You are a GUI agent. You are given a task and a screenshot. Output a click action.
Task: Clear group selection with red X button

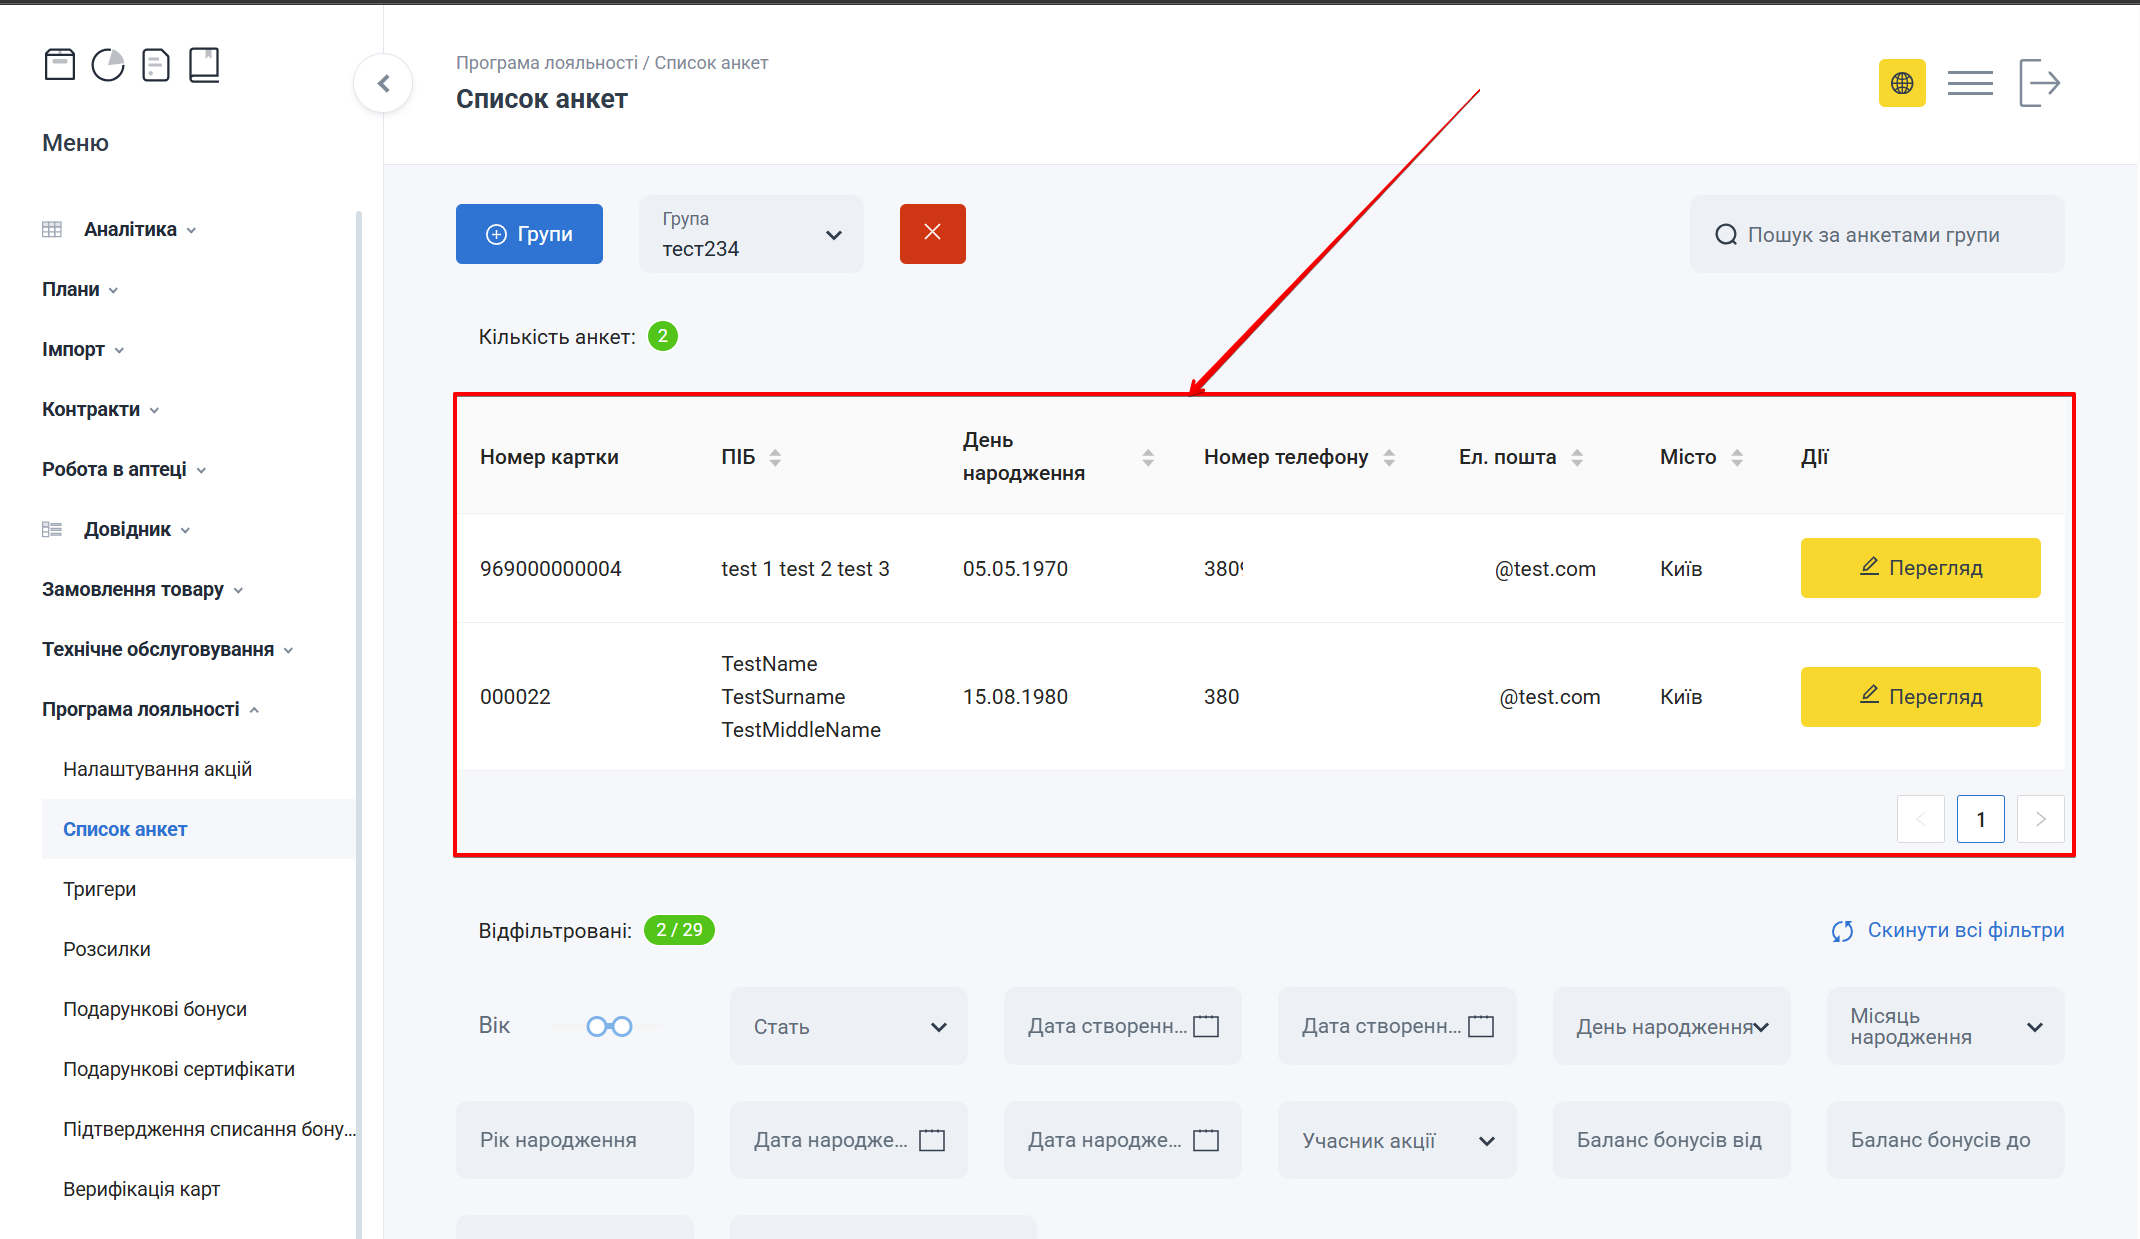[x=932, y=234]
